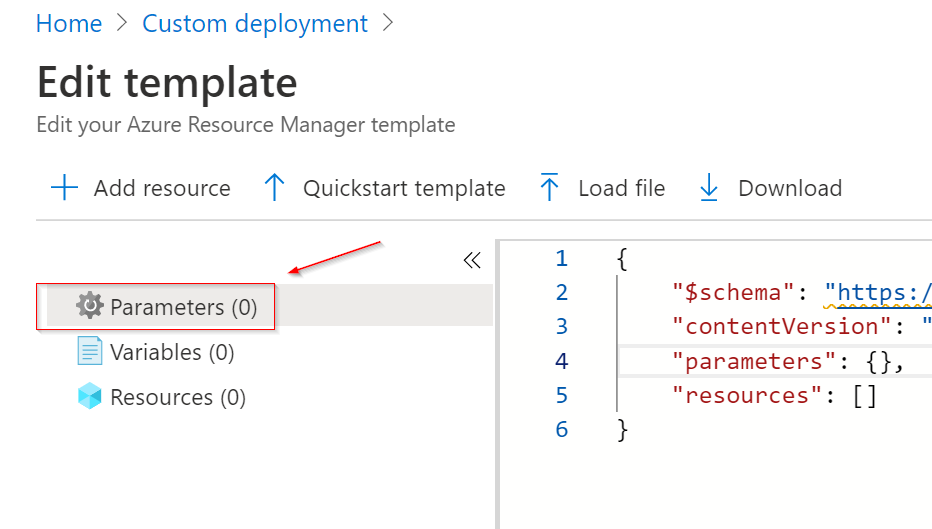This screenshot has height=529, width=932.
Task: Click the Variables document icon
Action: (90, 351)
